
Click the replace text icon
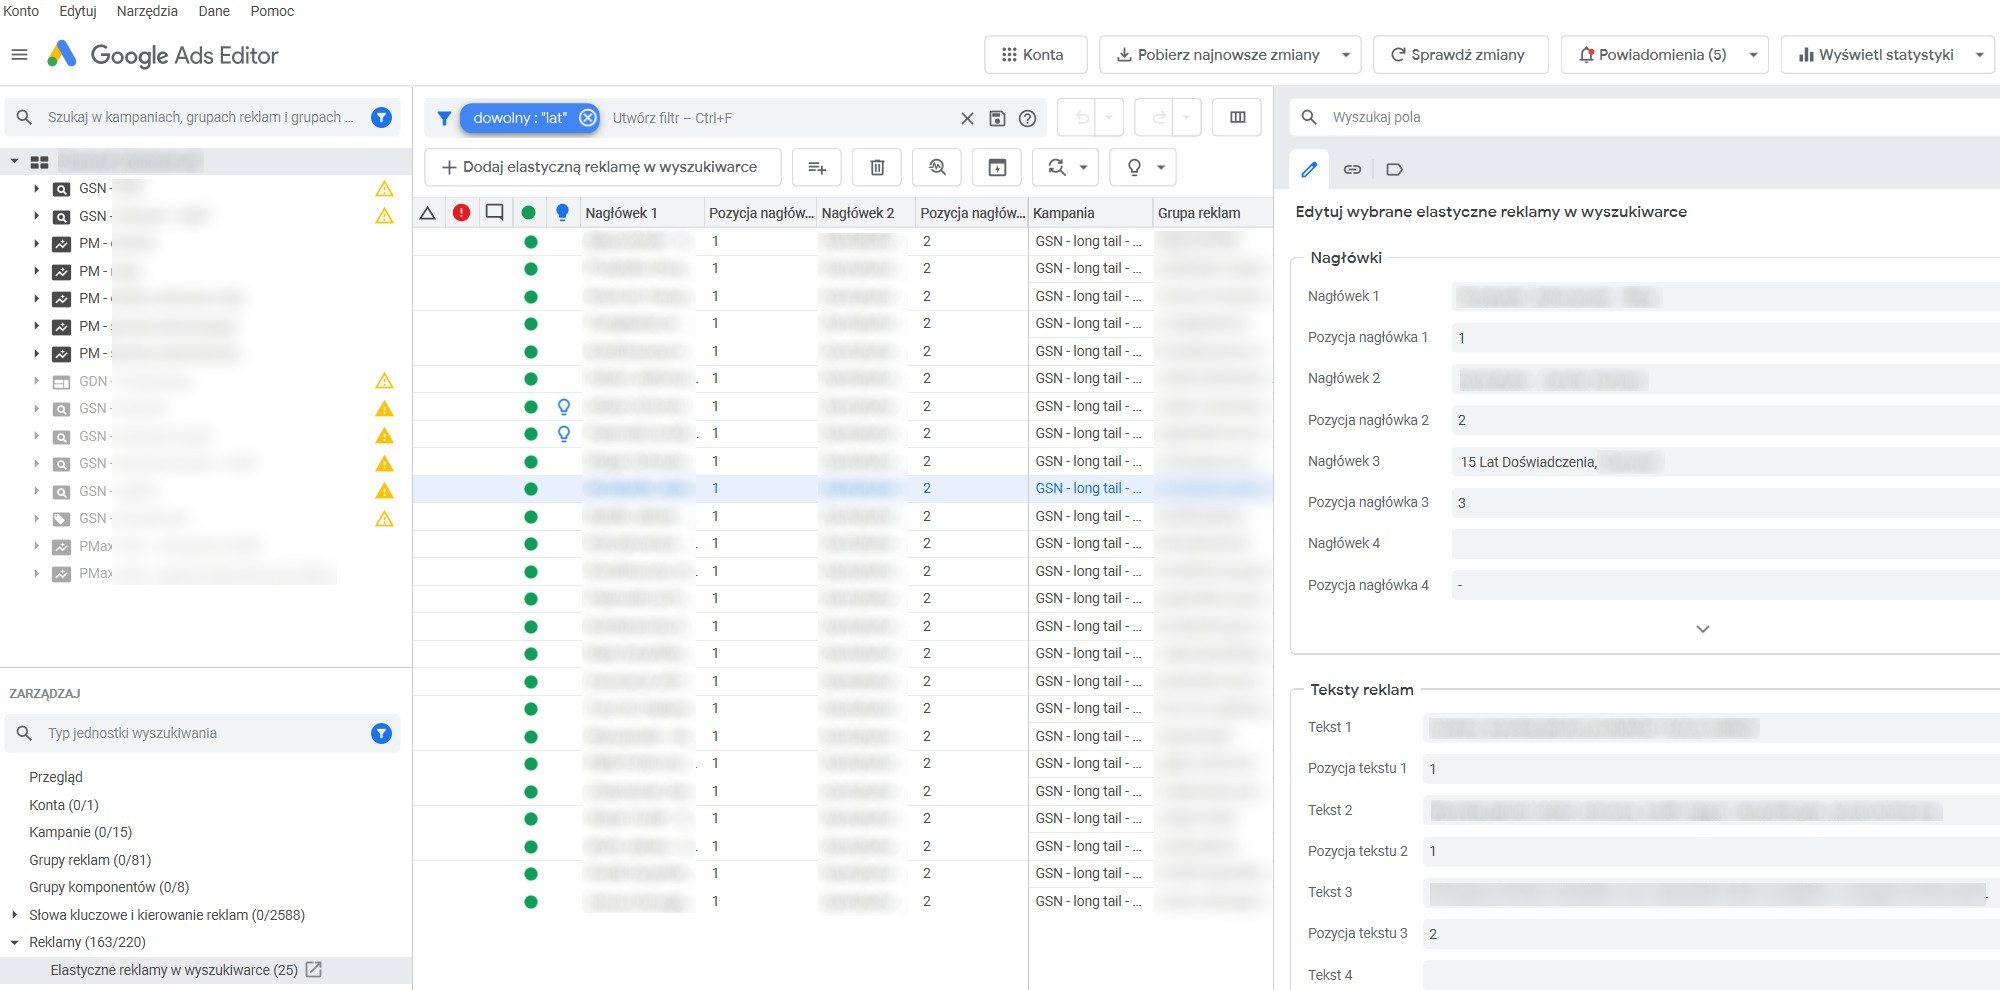pos(1057,167)
